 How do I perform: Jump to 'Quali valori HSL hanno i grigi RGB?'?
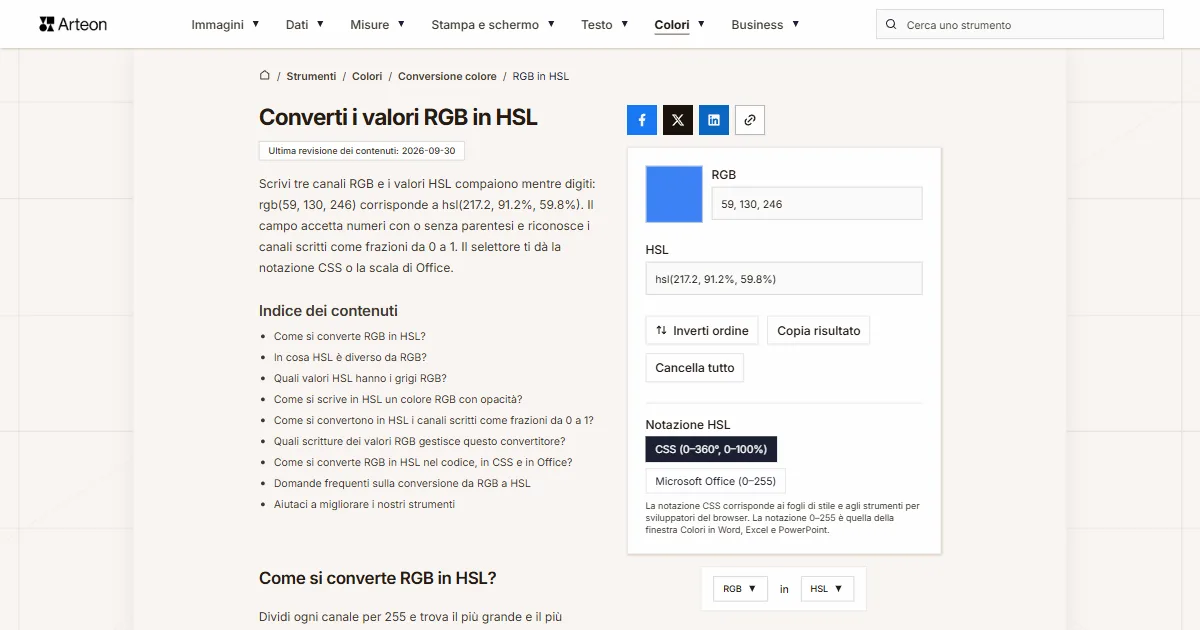360,378
